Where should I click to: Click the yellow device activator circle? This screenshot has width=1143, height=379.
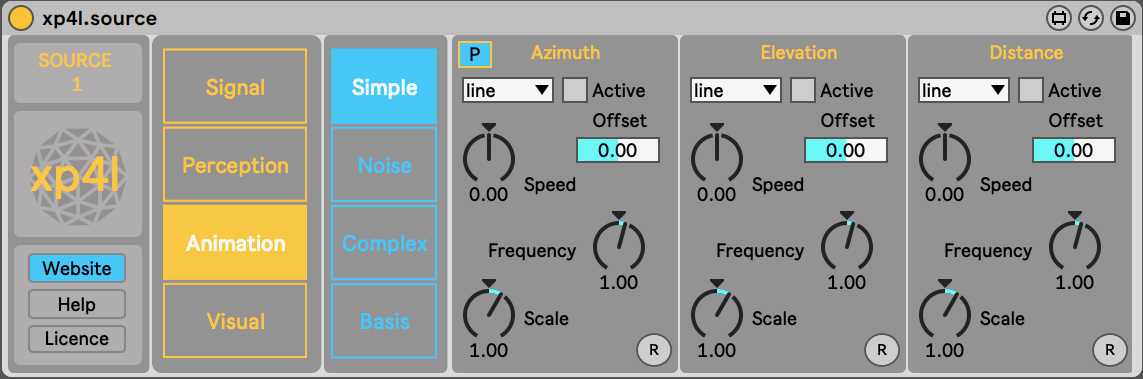click(x=22, y=17)
